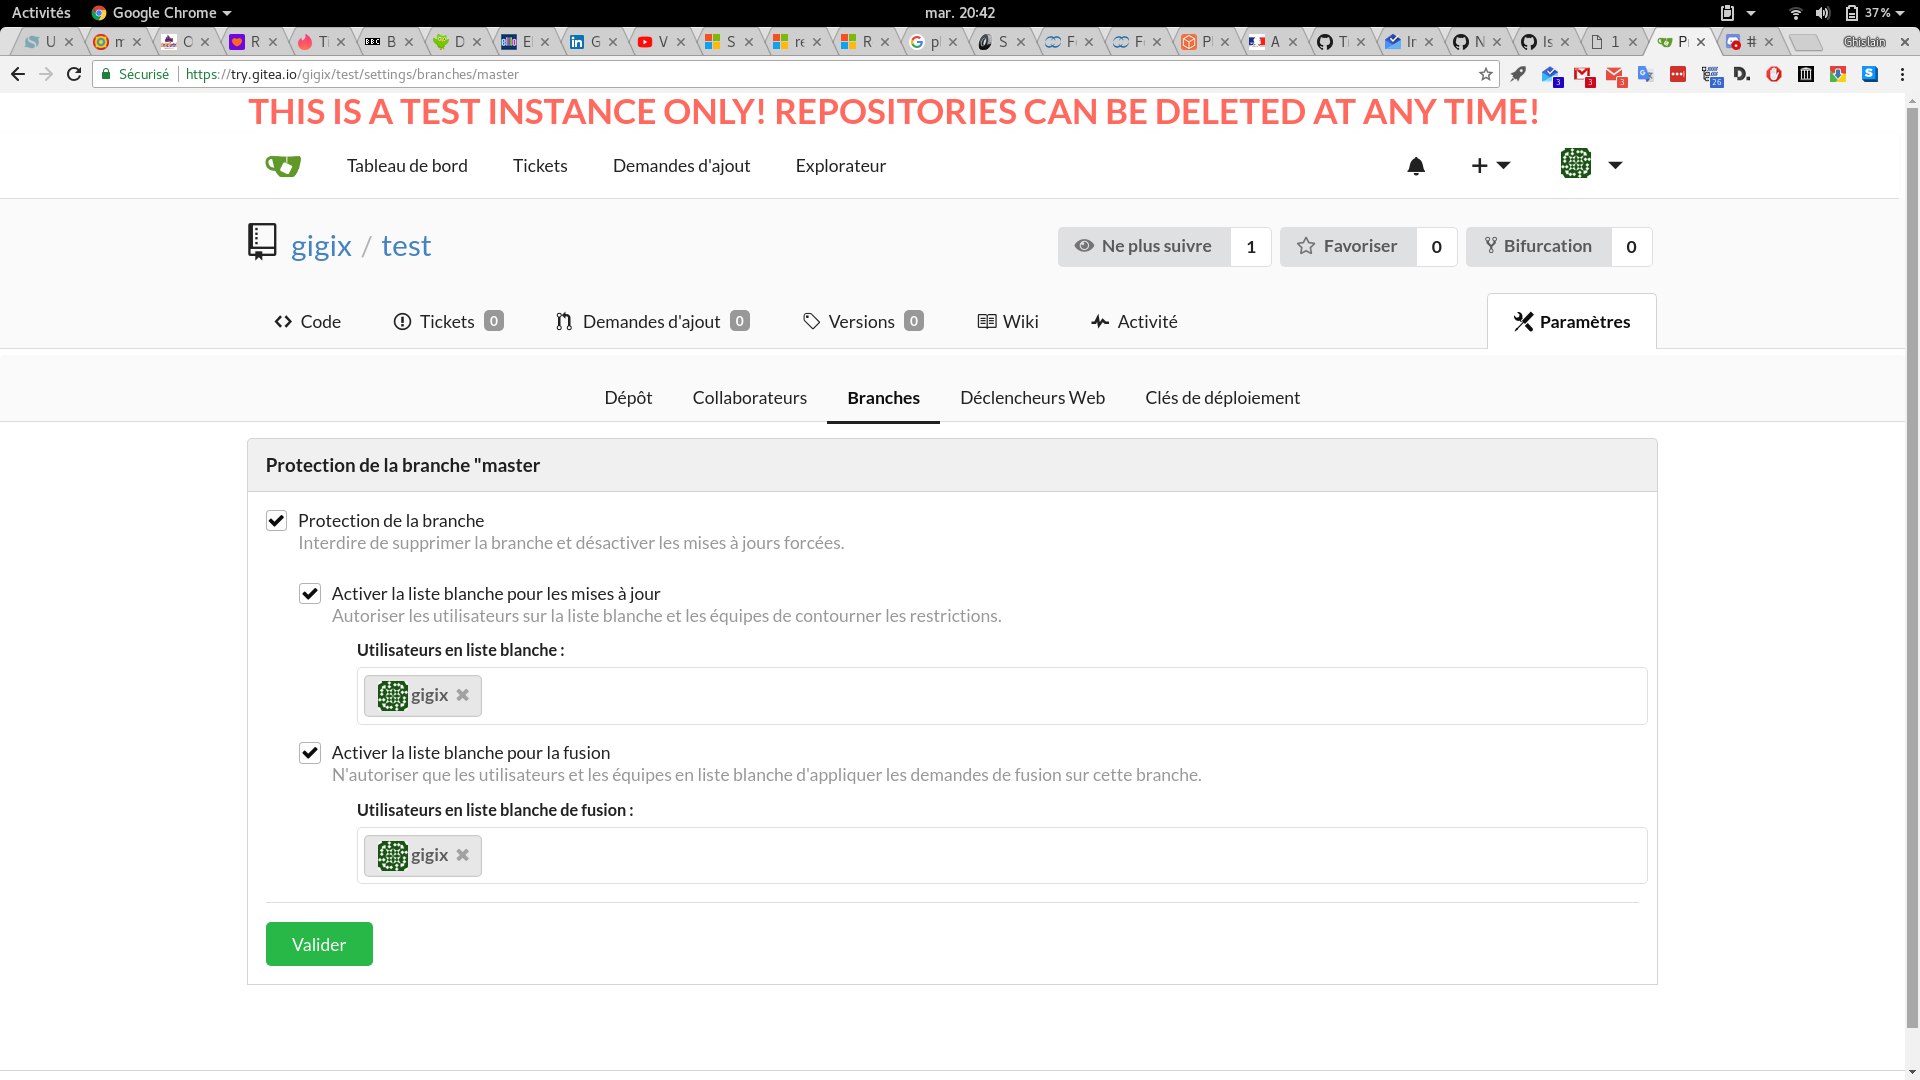
Task: Switch to the Dépôt settings tab
Action: tap(628, 398)
